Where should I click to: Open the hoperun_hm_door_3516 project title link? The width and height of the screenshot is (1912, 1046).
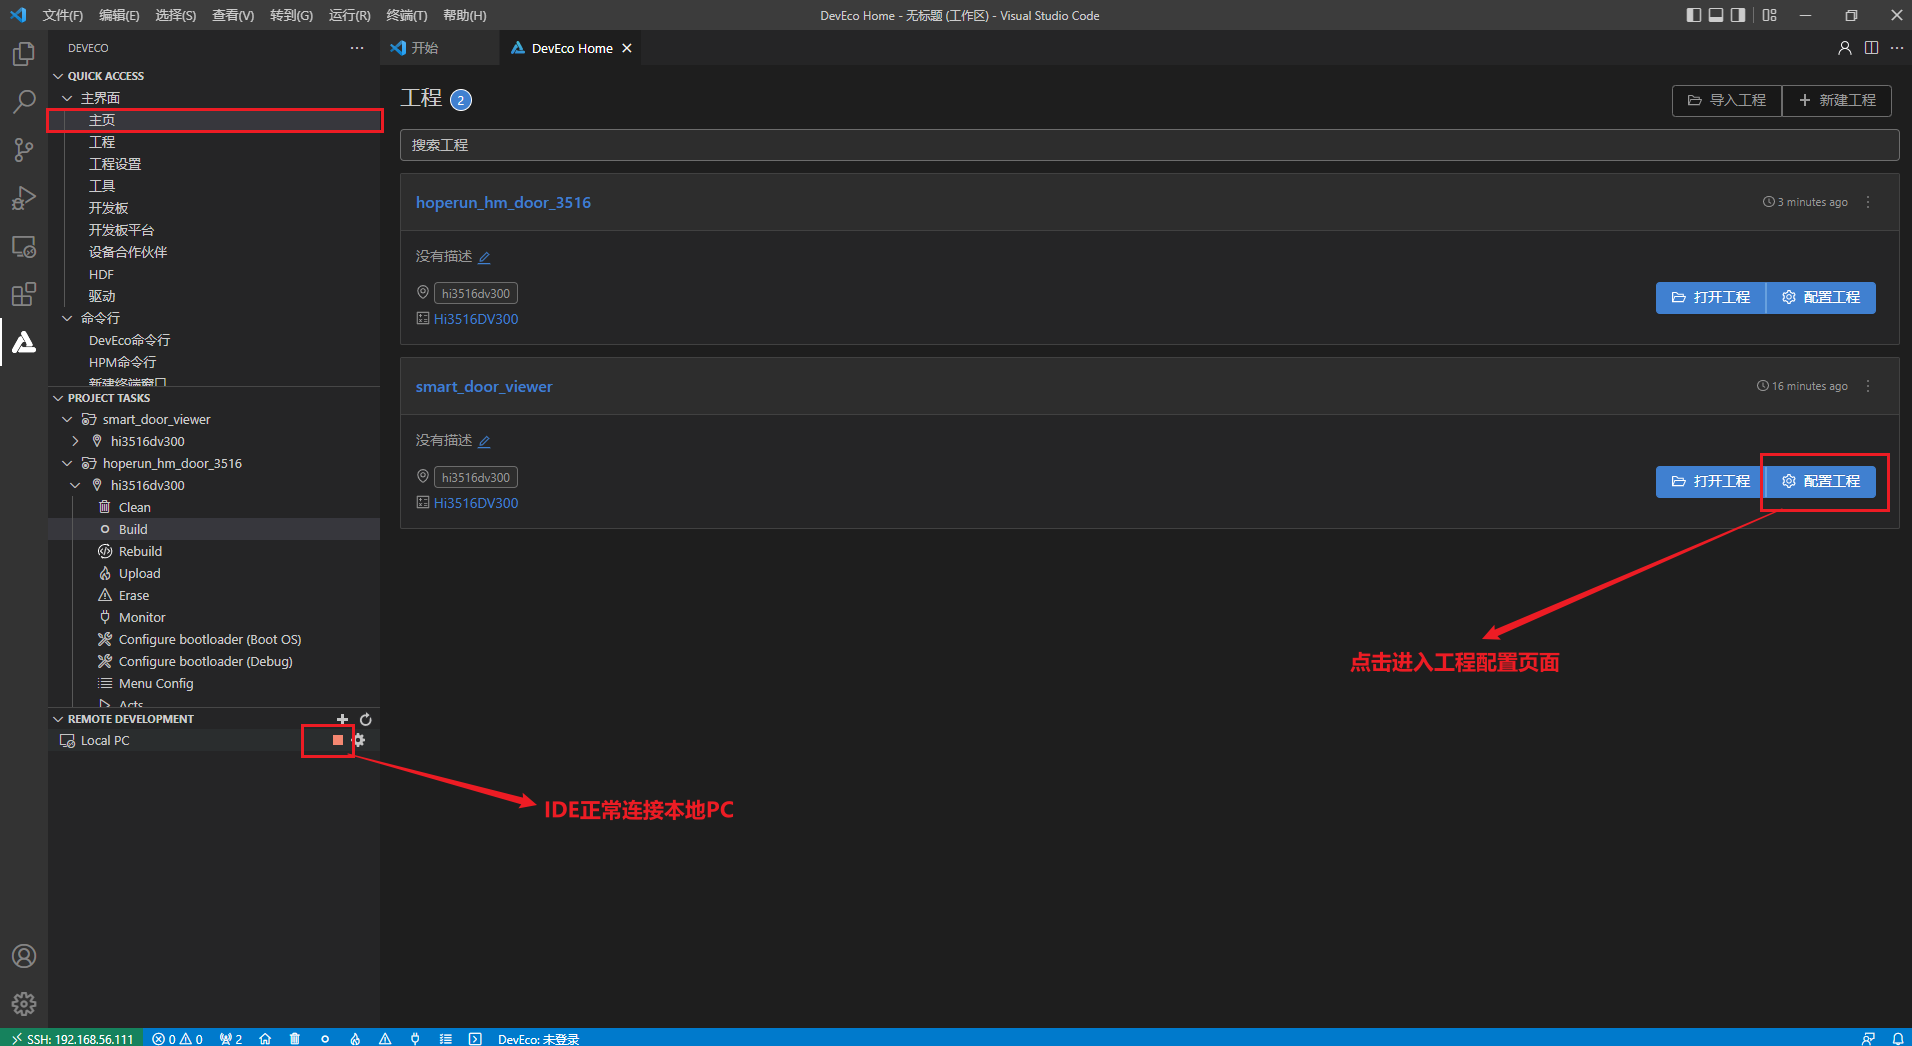coord(503,202)
